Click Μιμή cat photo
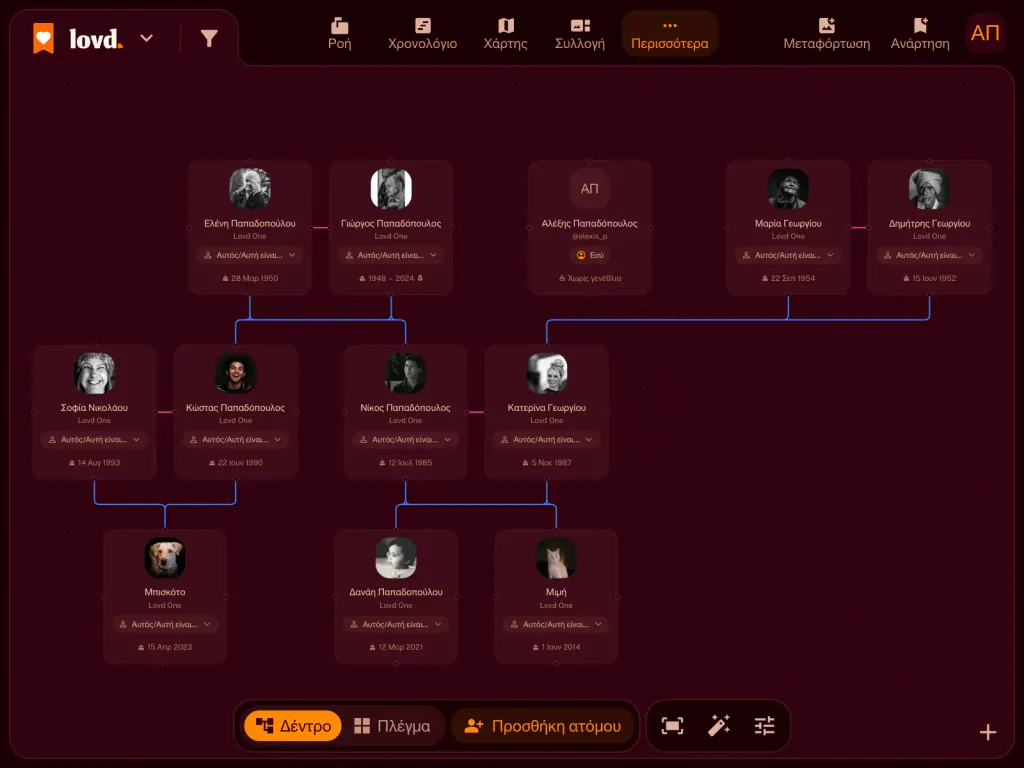 (x=556, y=558)
